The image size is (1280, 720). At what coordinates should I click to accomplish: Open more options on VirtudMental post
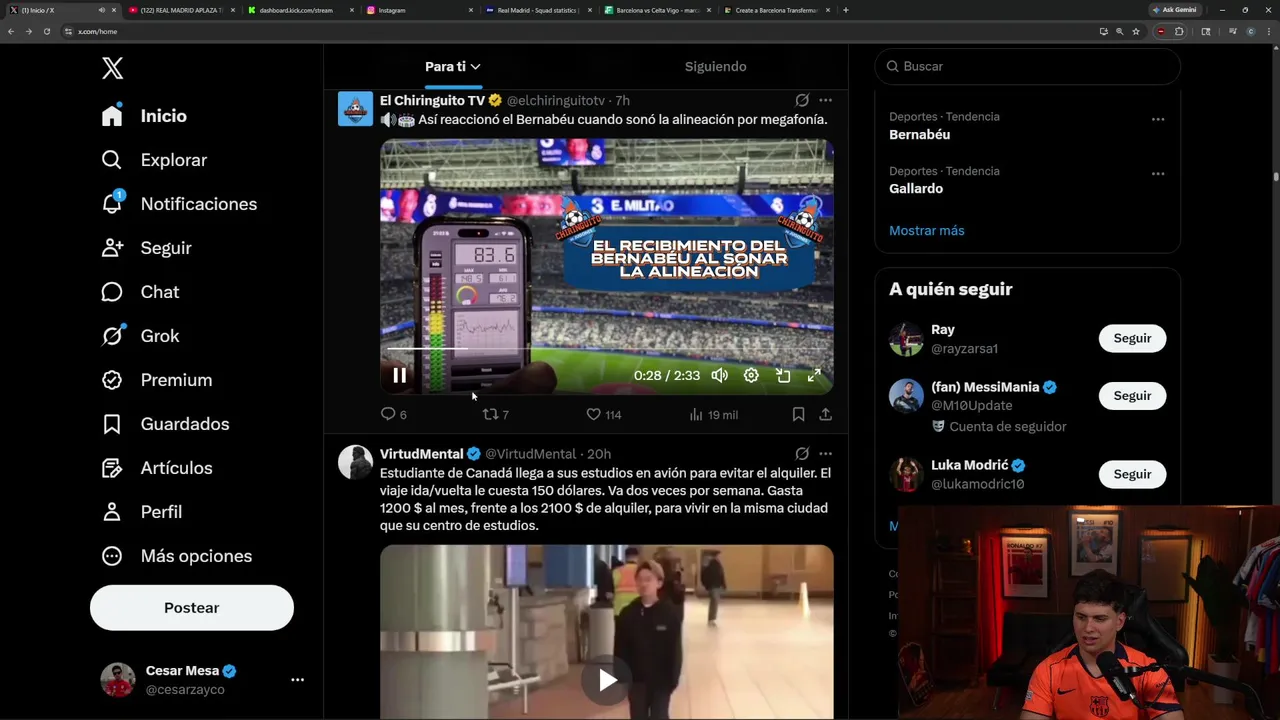(x=825, y=454)
